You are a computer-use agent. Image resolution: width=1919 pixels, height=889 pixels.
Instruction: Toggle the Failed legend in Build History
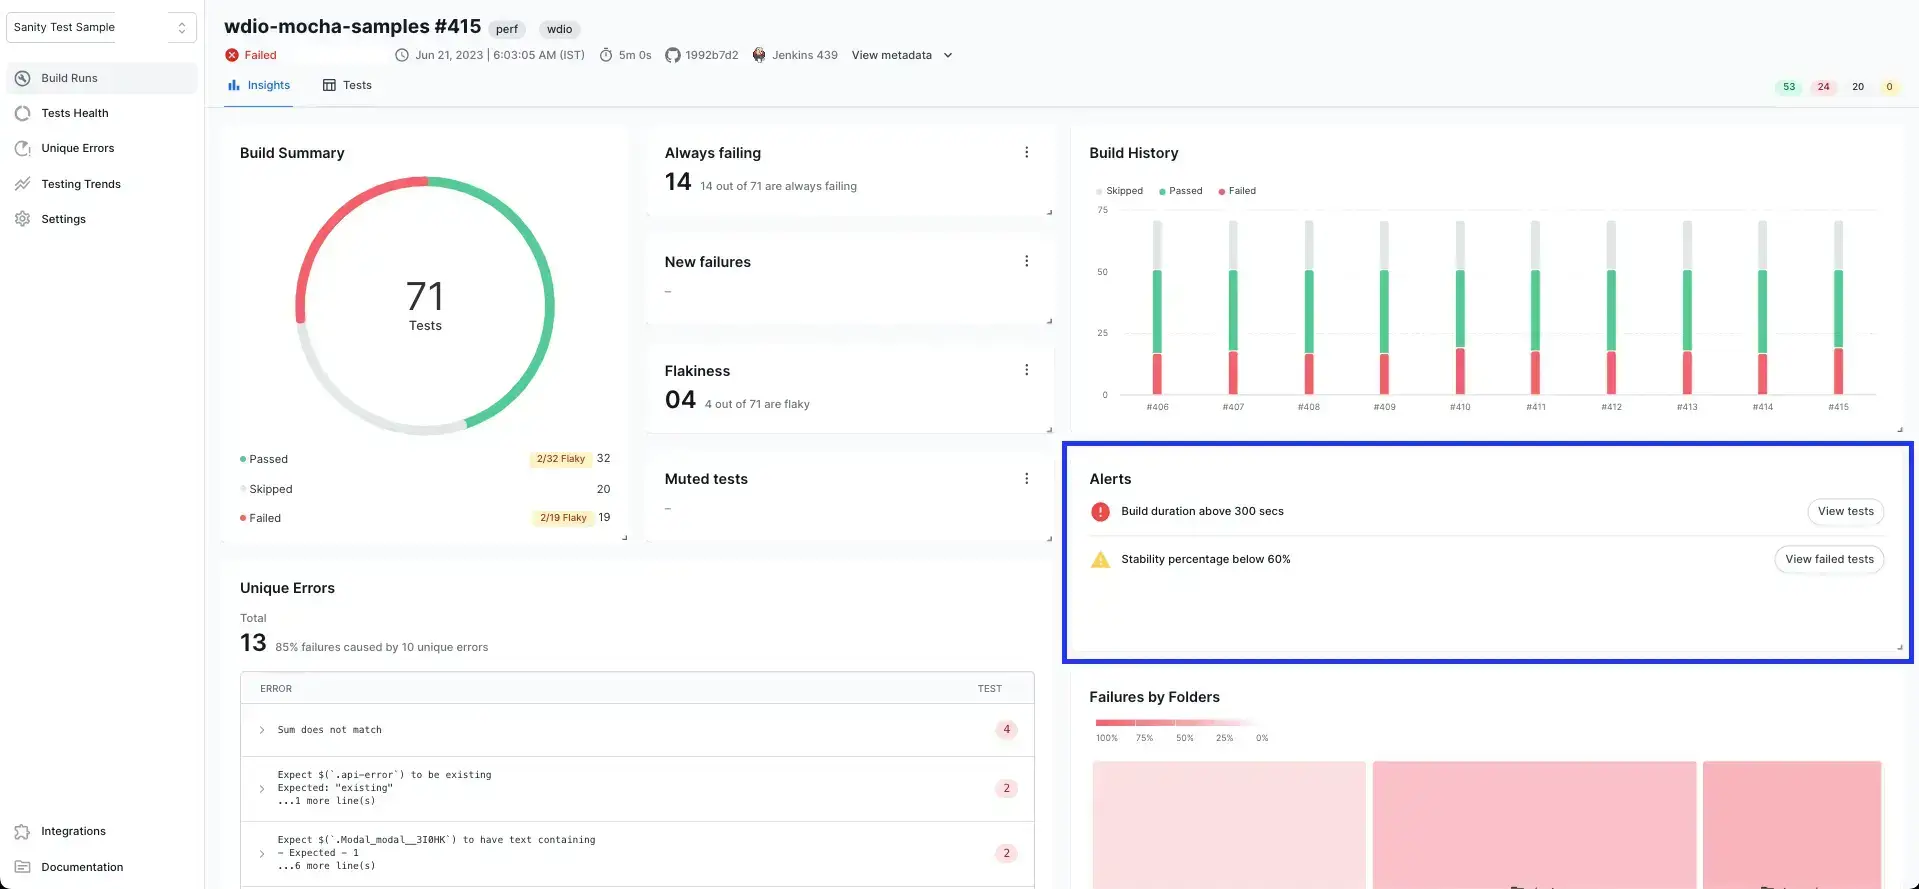click(1237, 191)
